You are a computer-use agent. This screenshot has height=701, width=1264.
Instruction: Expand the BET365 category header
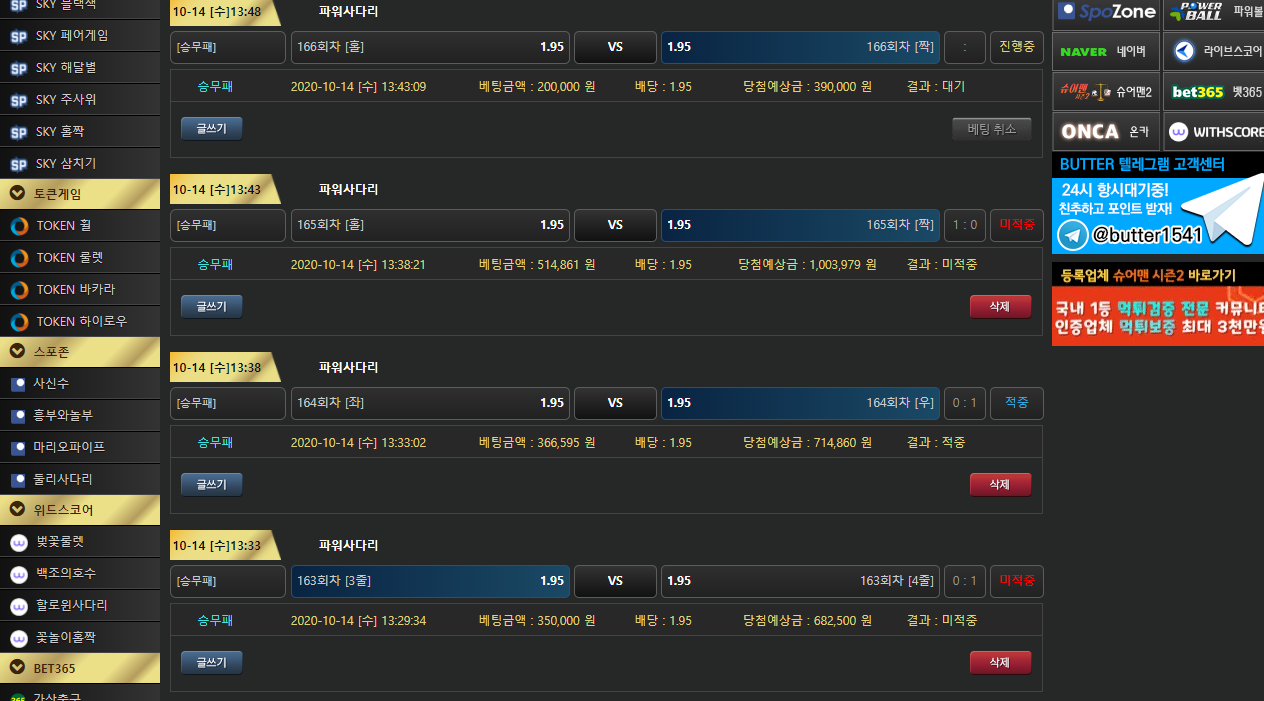coord(79,668)
